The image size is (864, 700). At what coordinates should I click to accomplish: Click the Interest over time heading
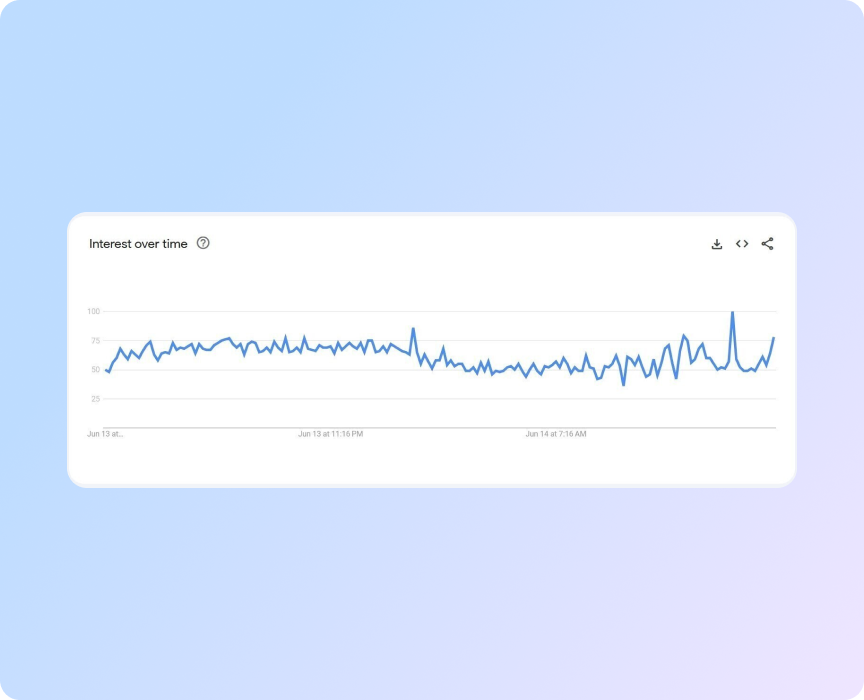click(136, 243)
